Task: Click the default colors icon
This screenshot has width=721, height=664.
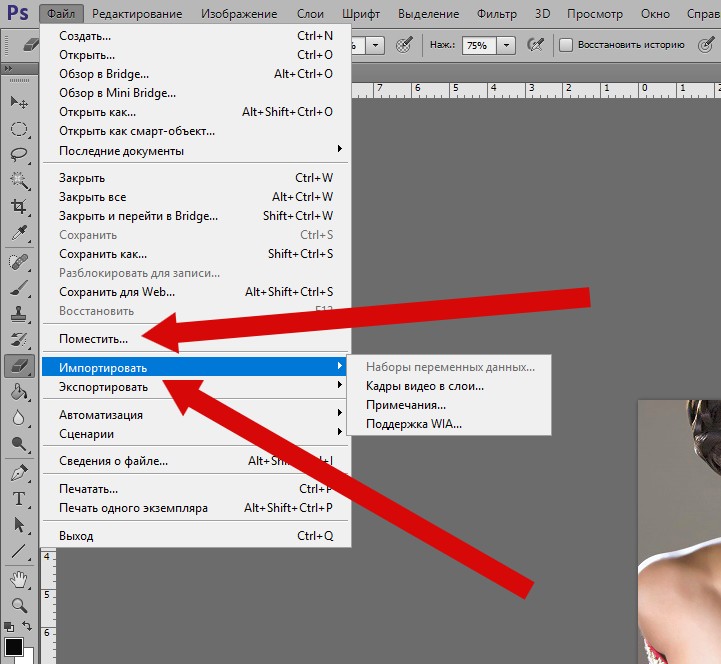Action: [x=9, y=627]
